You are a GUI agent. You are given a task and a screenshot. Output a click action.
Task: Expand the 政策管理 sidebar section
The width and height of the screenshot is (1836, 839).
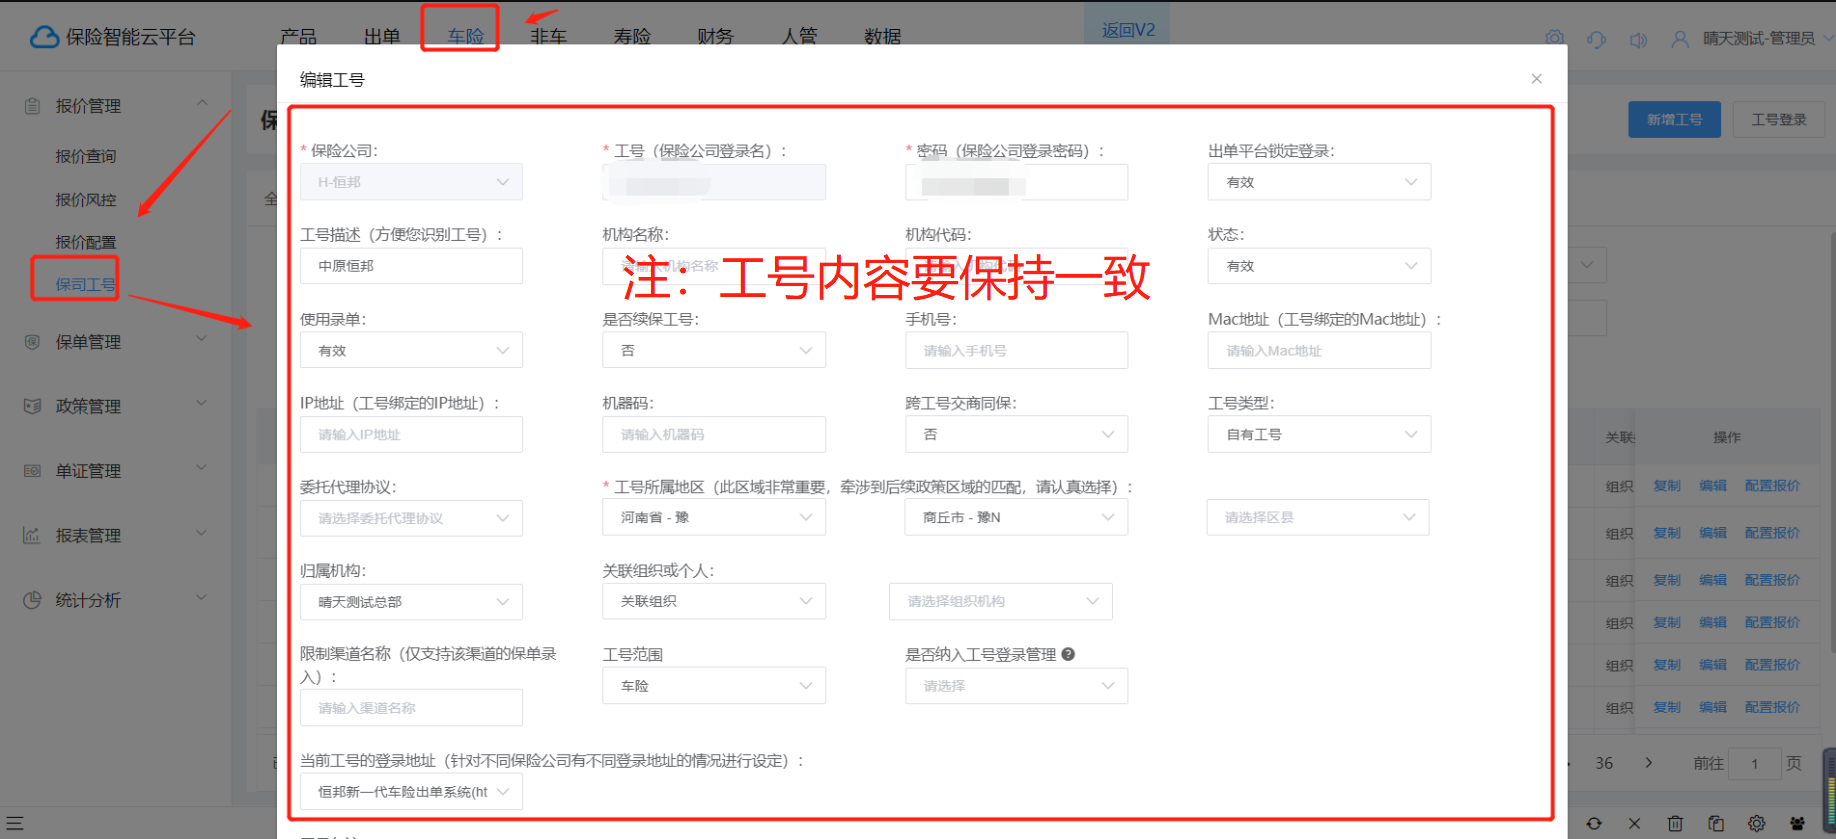pos(202,403)
